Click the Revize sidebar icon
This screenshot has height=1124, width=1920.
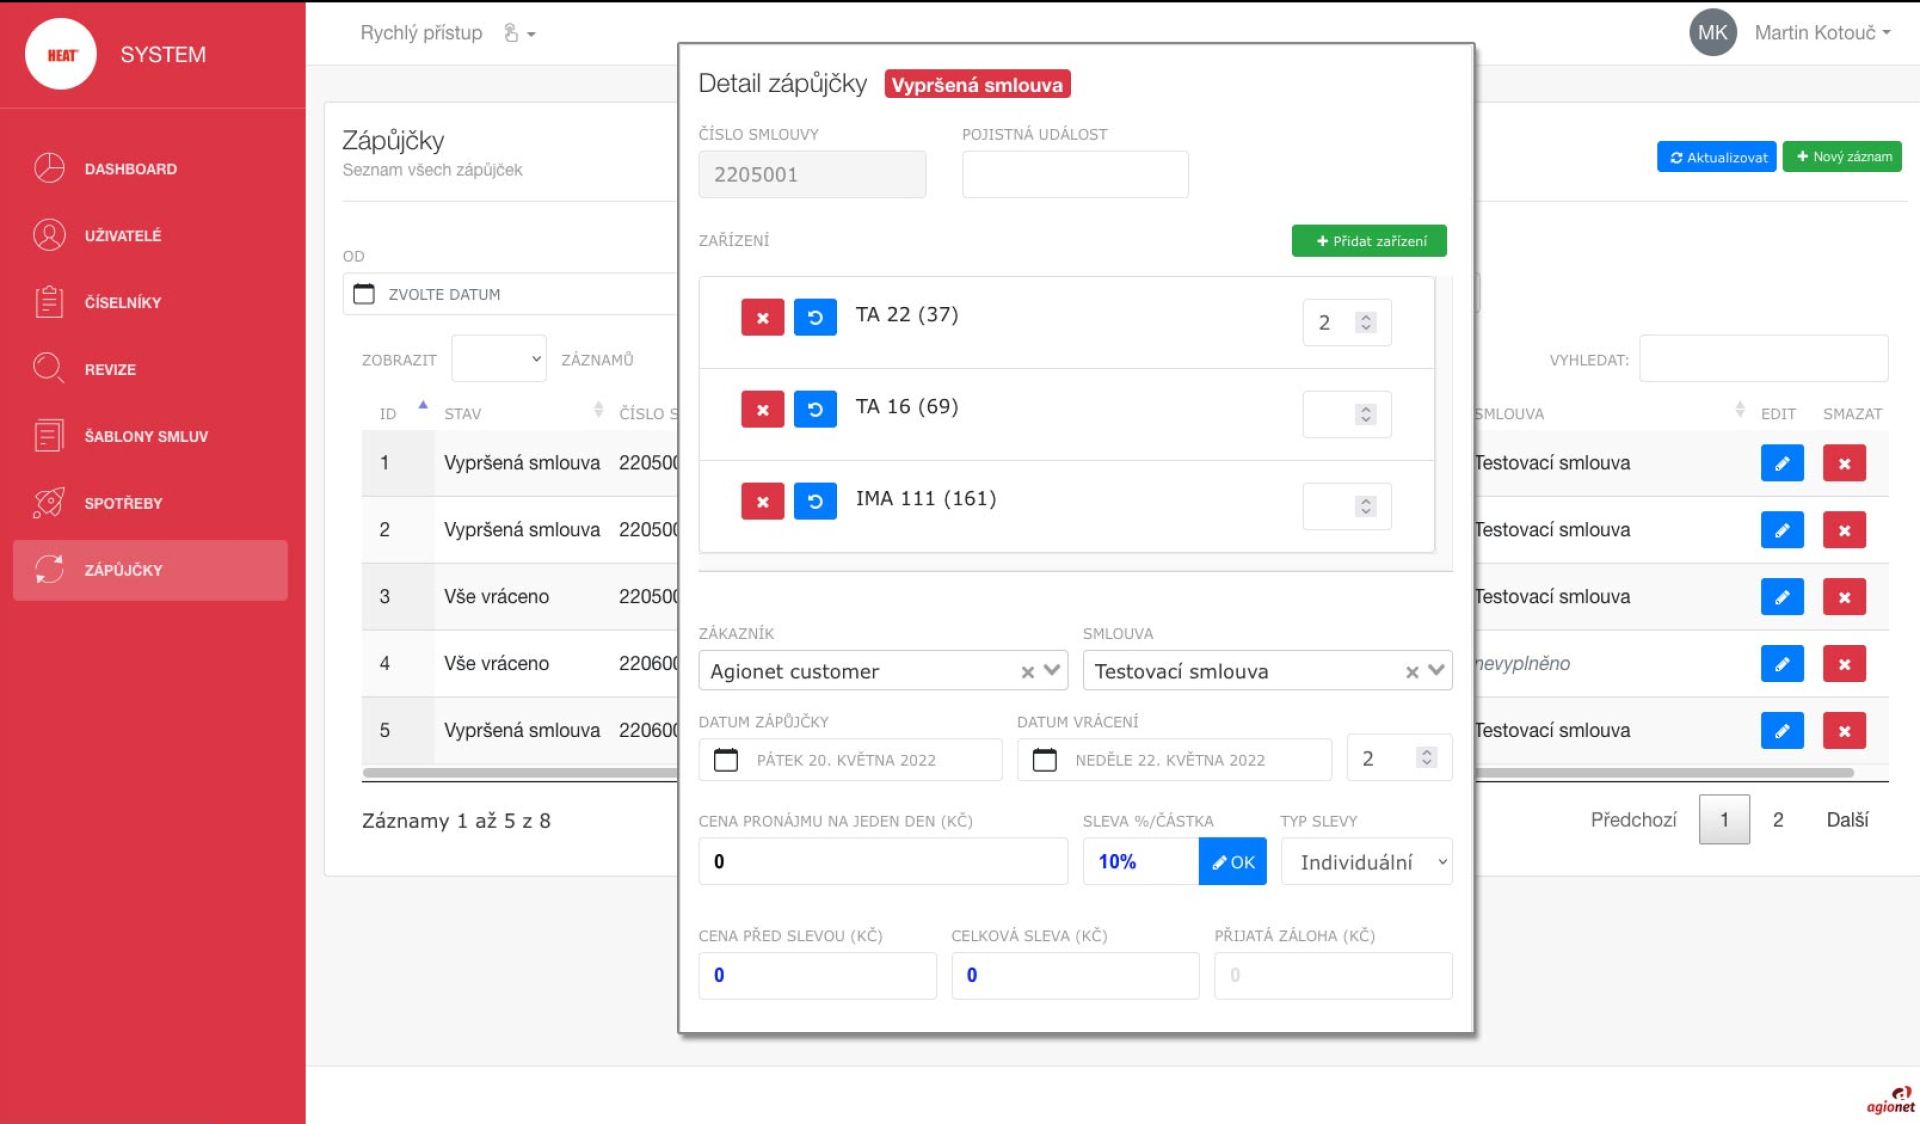[x=48, y=368]
